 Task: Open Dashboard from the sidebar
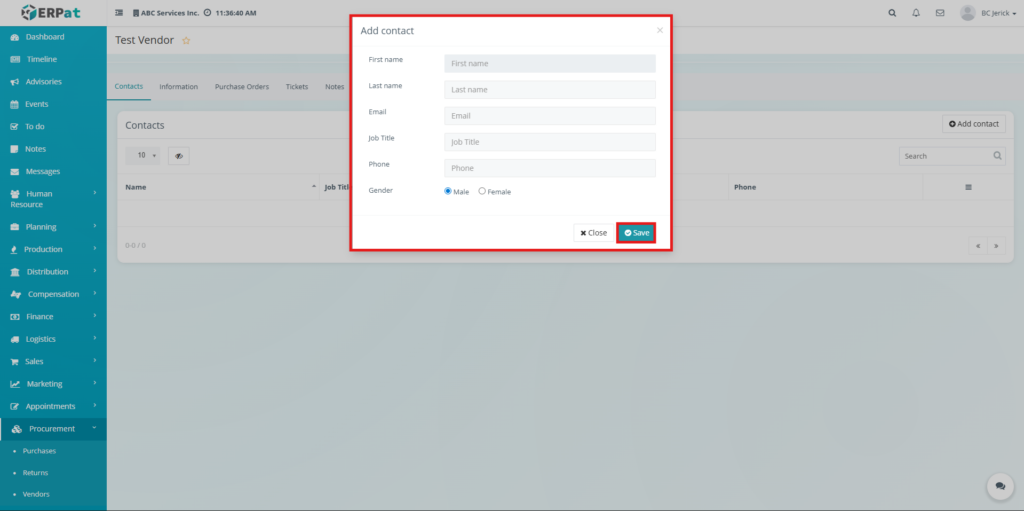44,37
